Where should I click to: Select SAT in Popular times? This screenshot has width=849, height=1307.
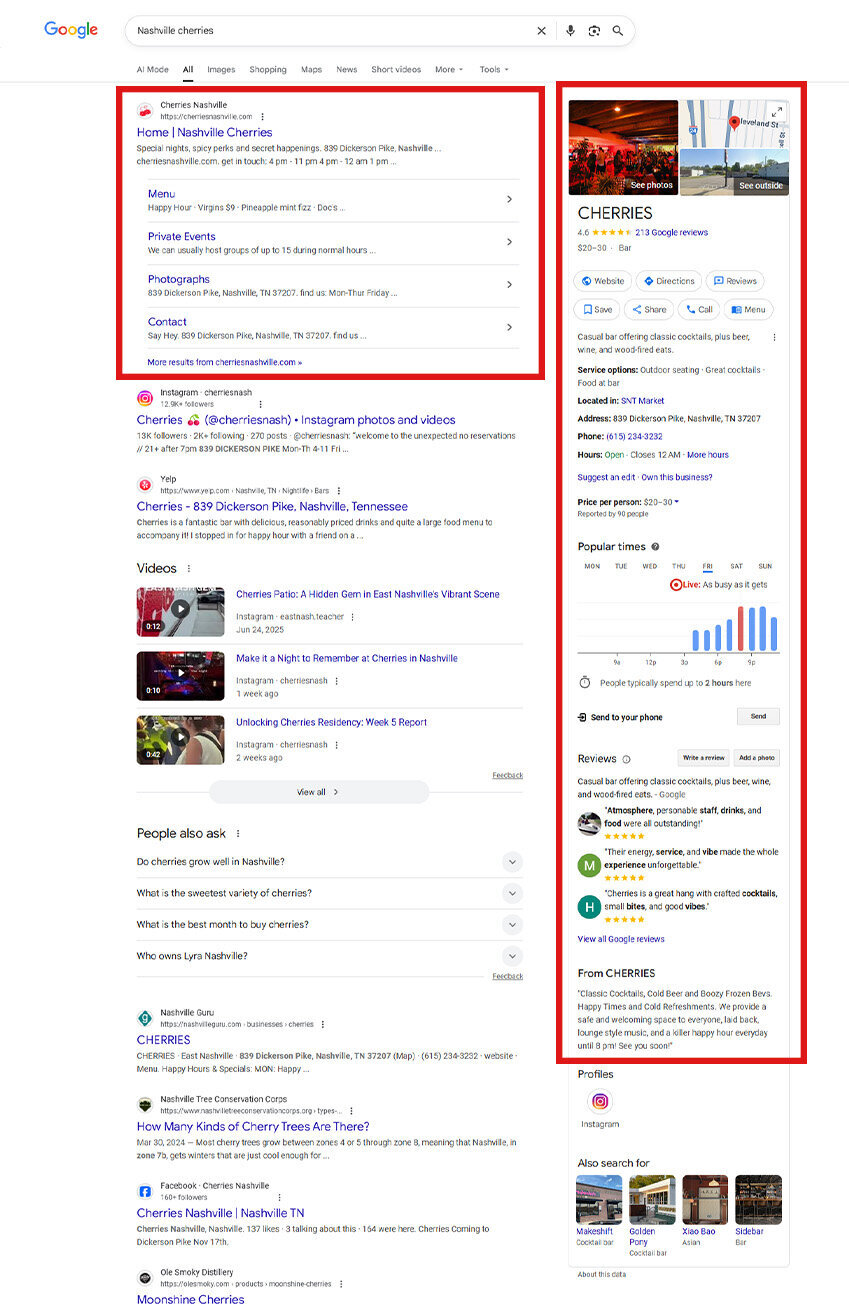pos(736,566)
